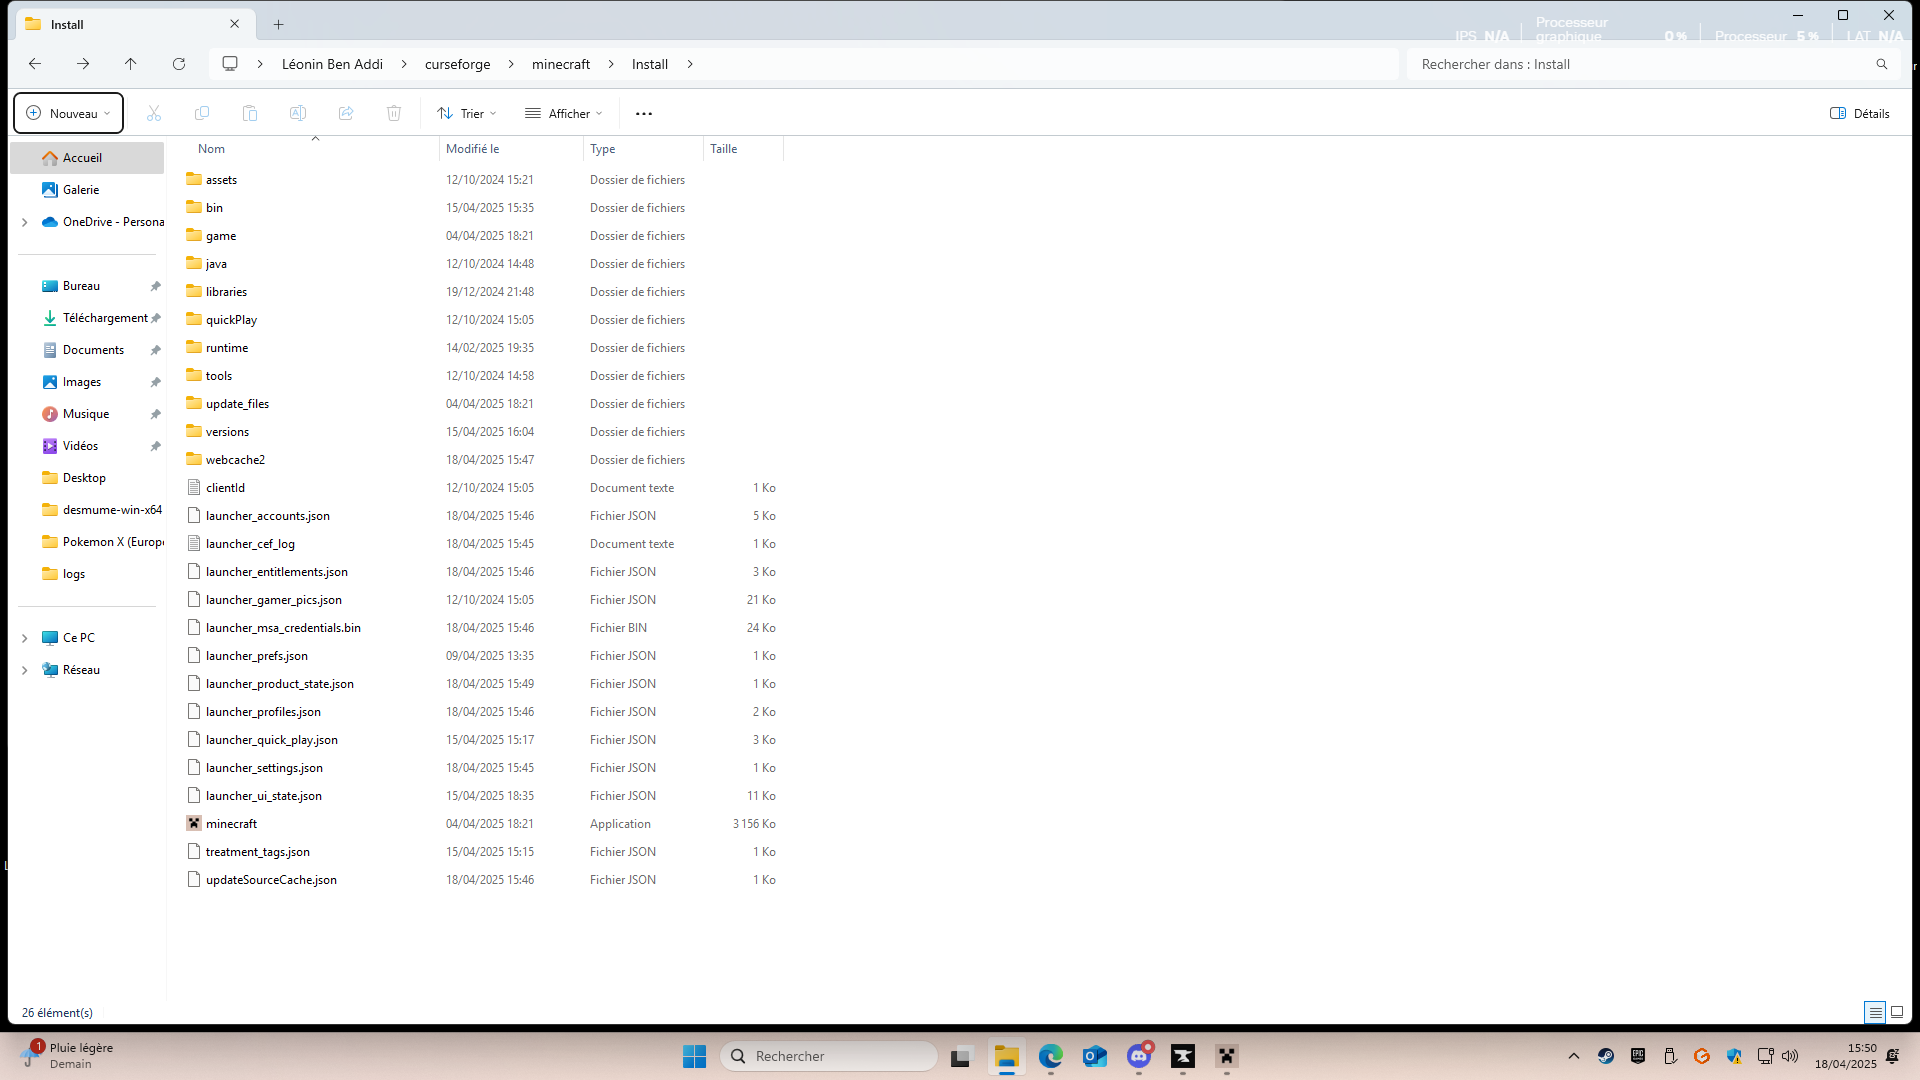Viewport: 1920px width, 1080px height.
Task: Navigate to Léonin Ben Addi breadcrumb
Action: (x=332, y=64)
